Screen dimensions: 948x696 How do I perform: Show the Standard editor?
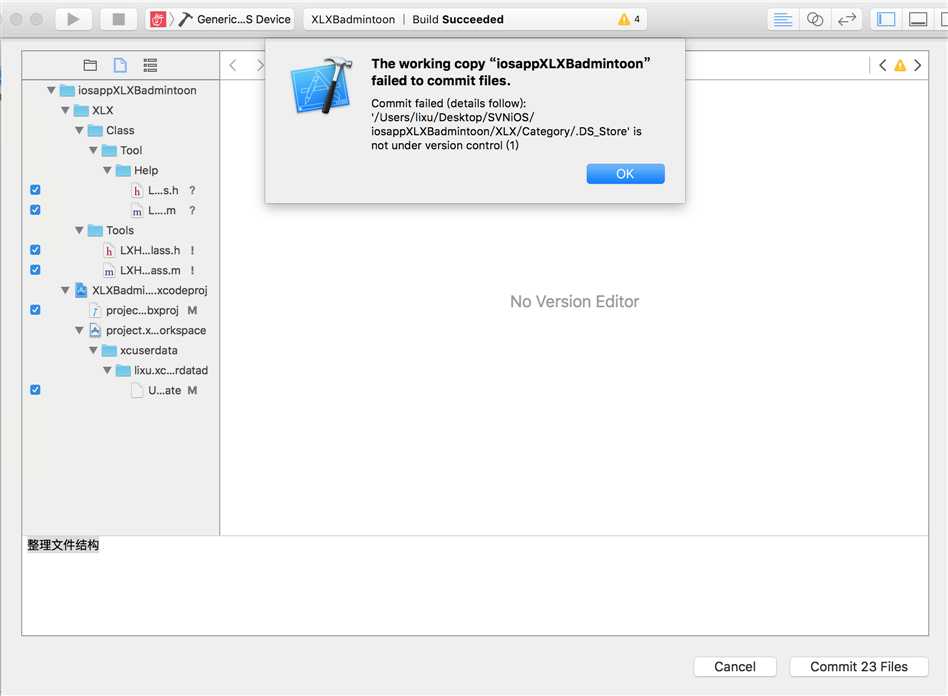pos(782,19)
